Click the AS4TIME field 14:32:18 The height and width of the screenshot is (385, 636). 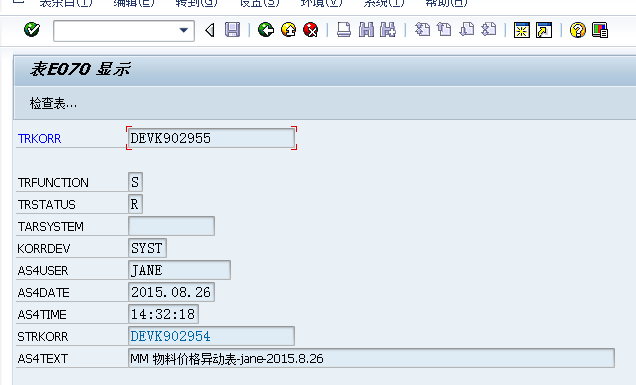click(x=163, y=314)
